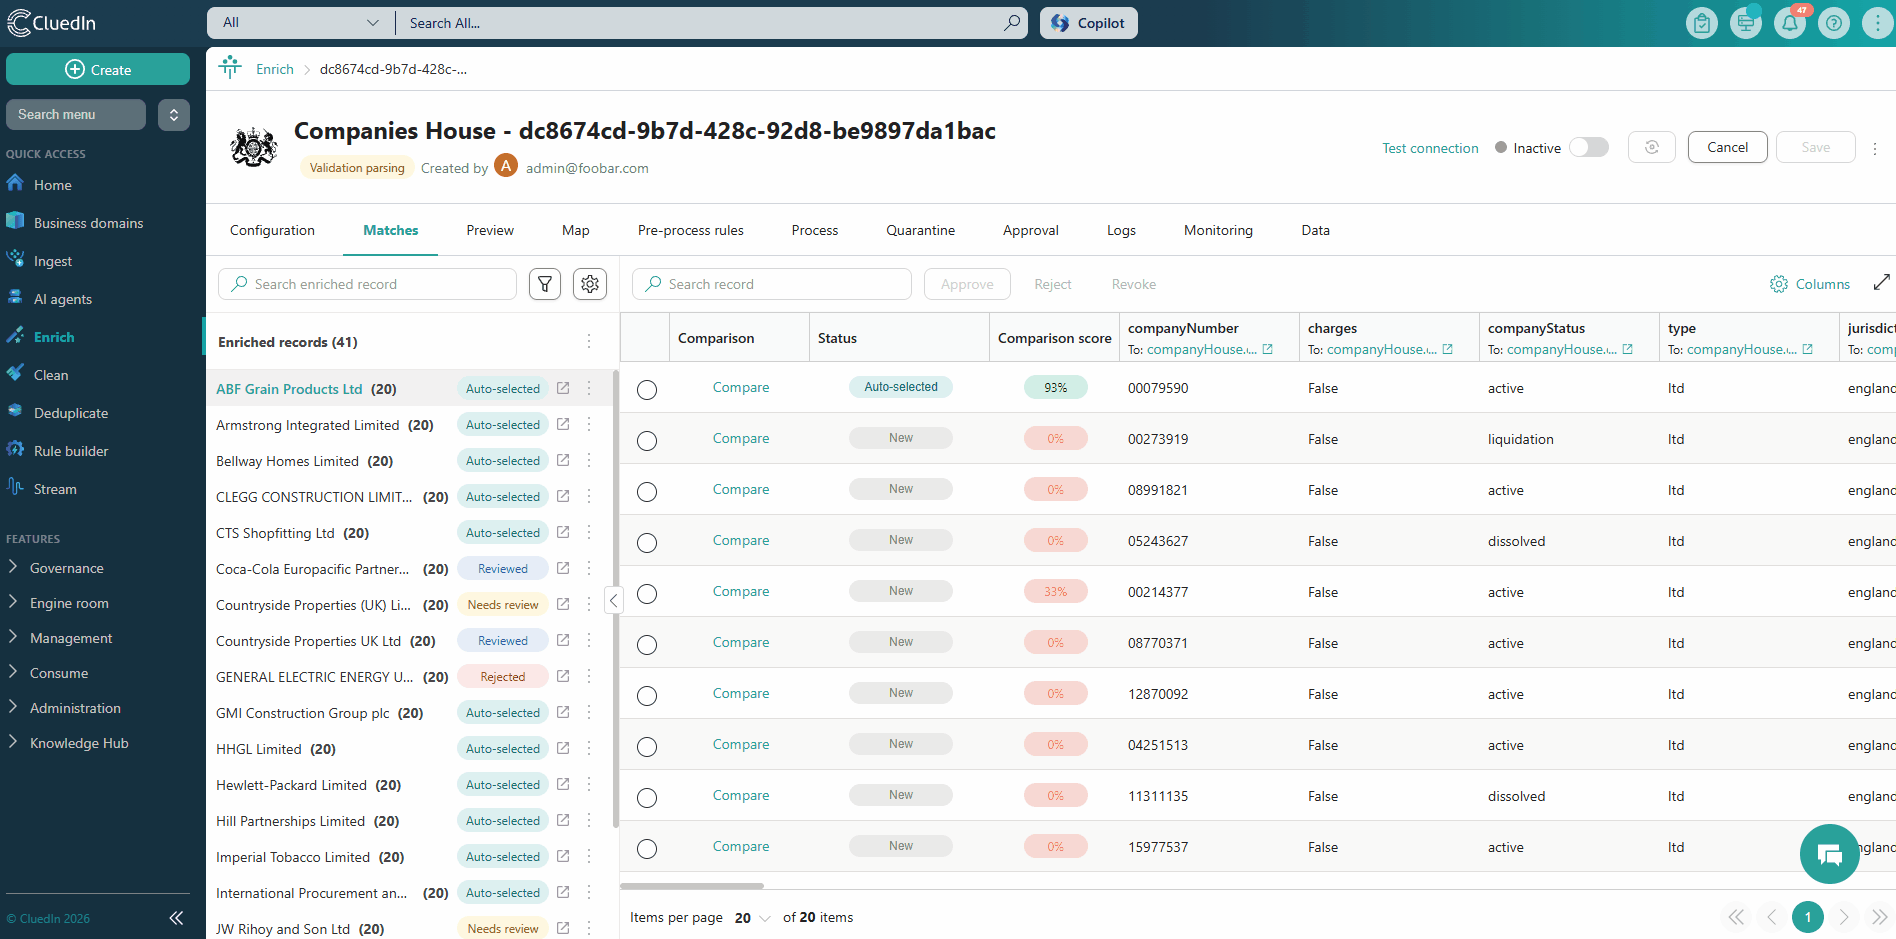Expand the Engine room section
The height and width of the screenshot is (939, 1896).
pos(69,603)
